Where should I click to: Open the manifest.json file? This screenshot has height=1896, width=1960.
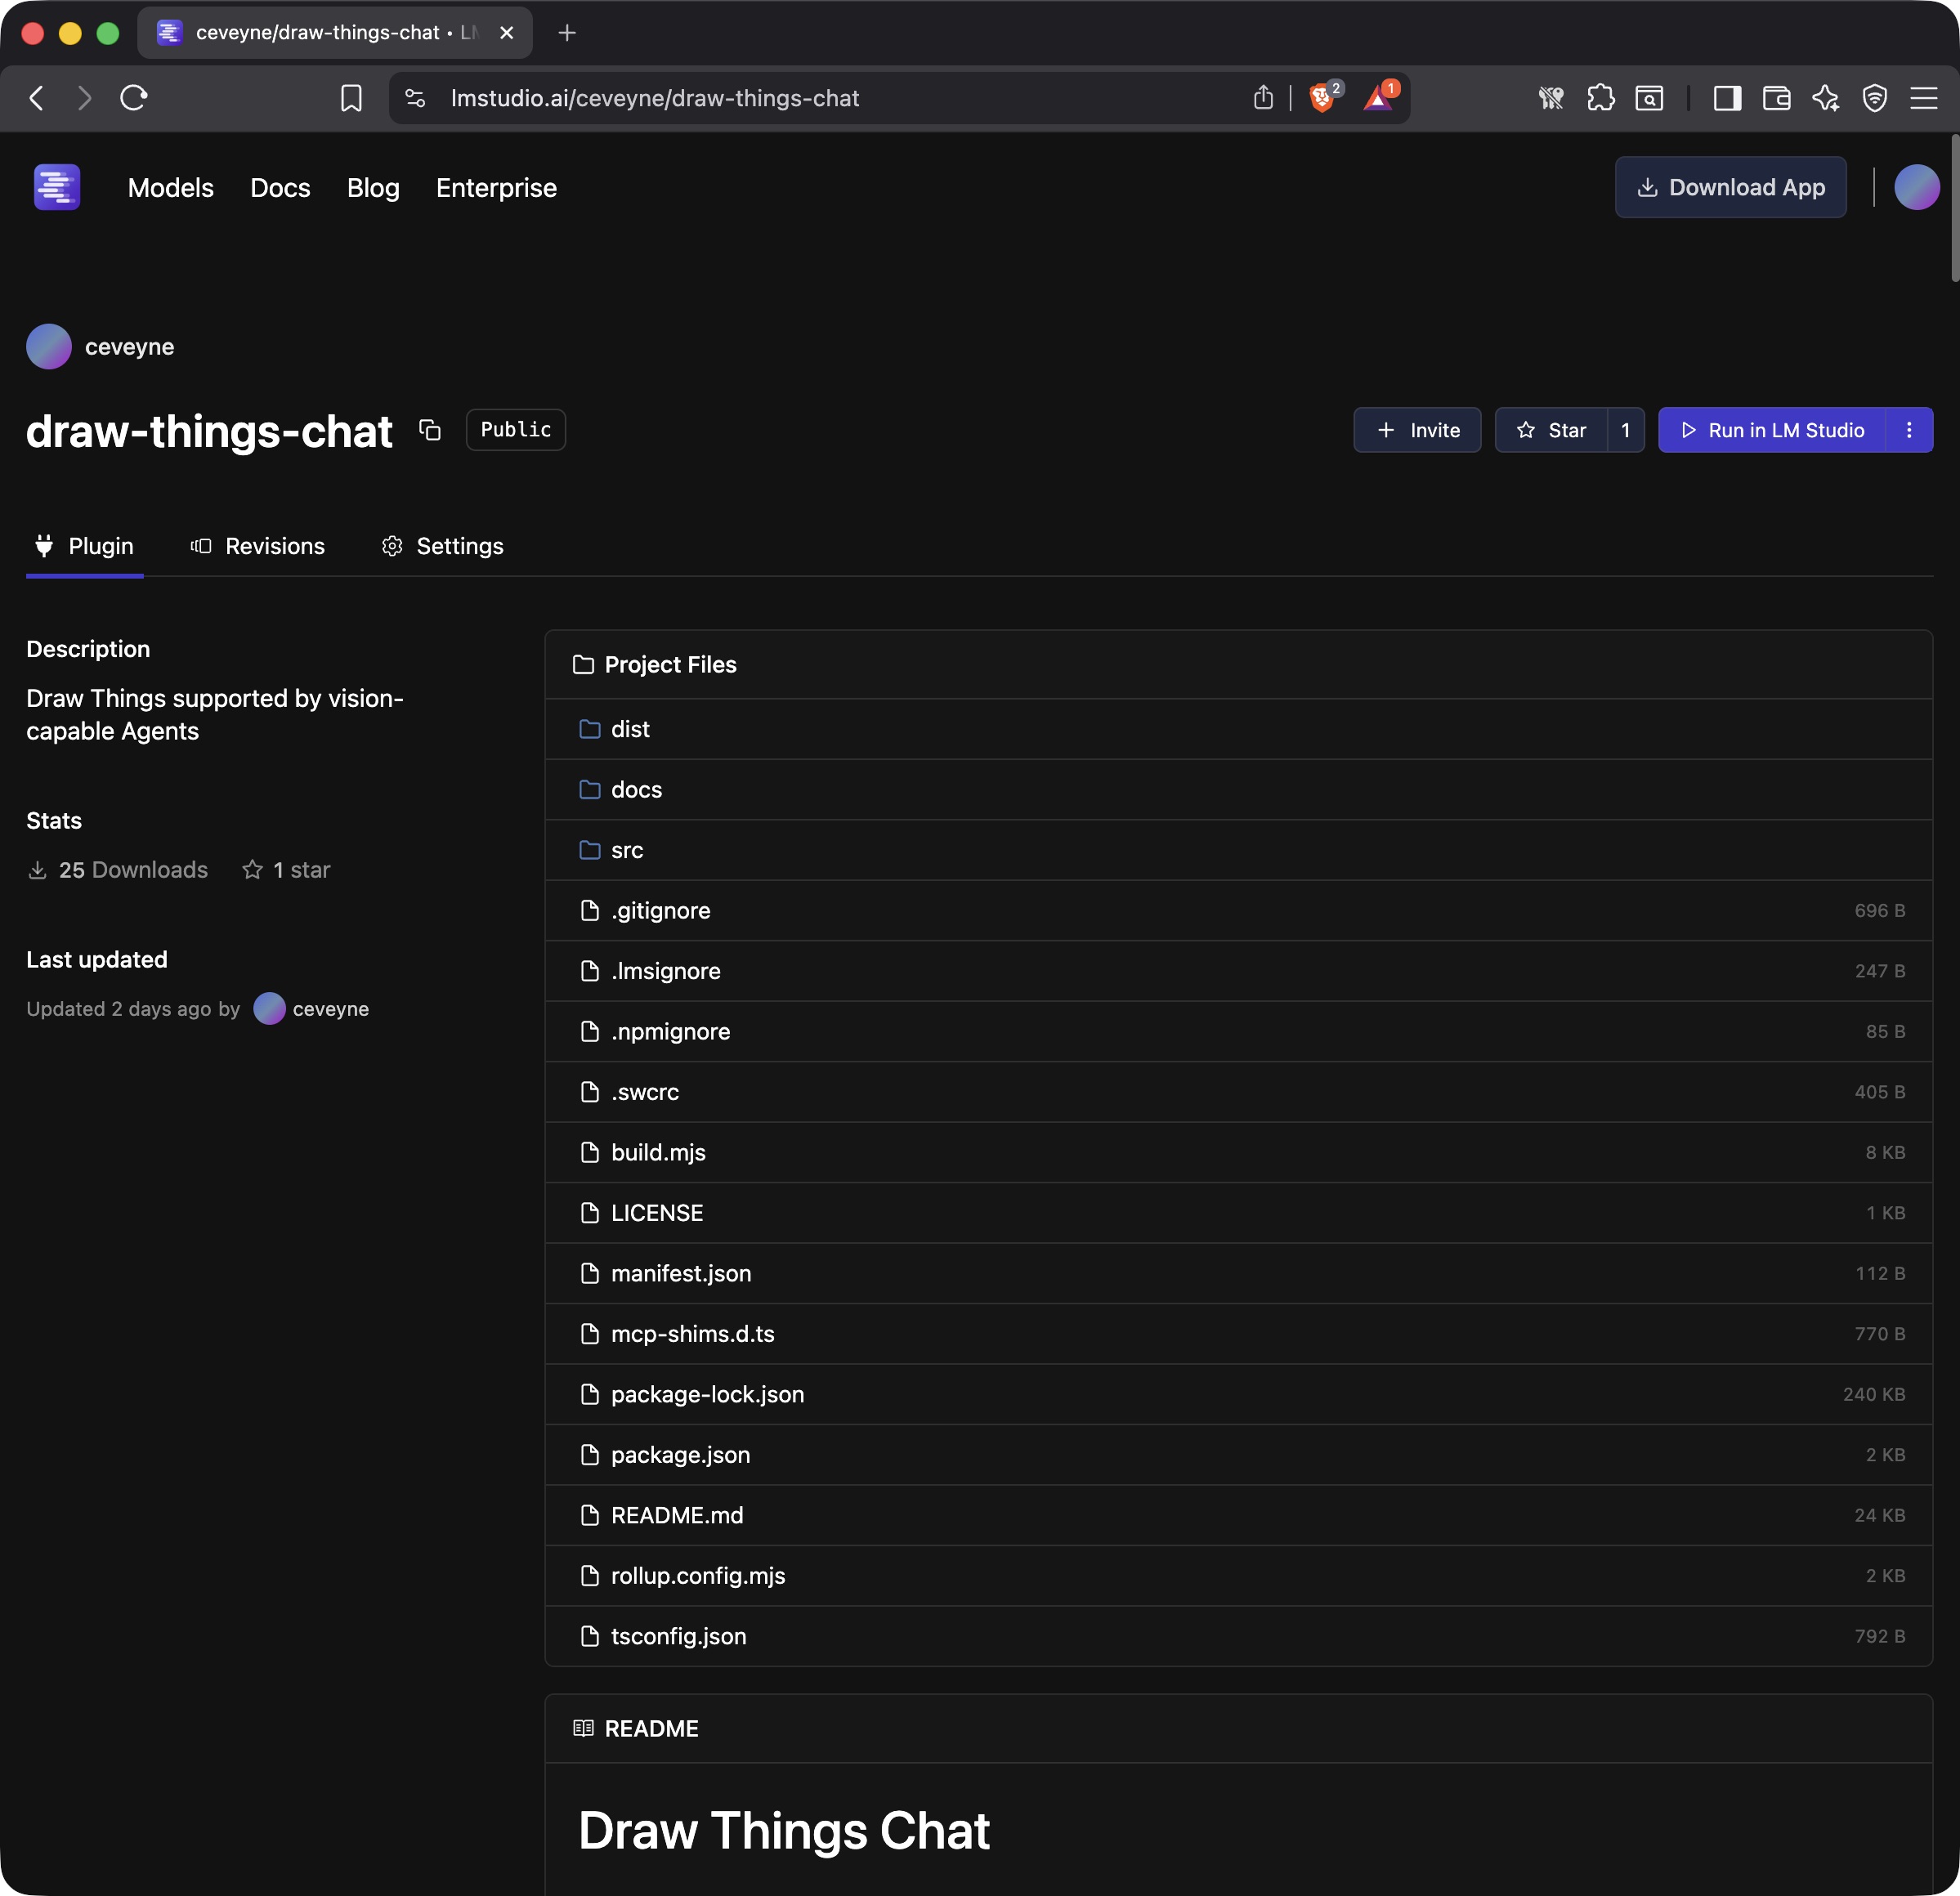[x=680, y=1273]
